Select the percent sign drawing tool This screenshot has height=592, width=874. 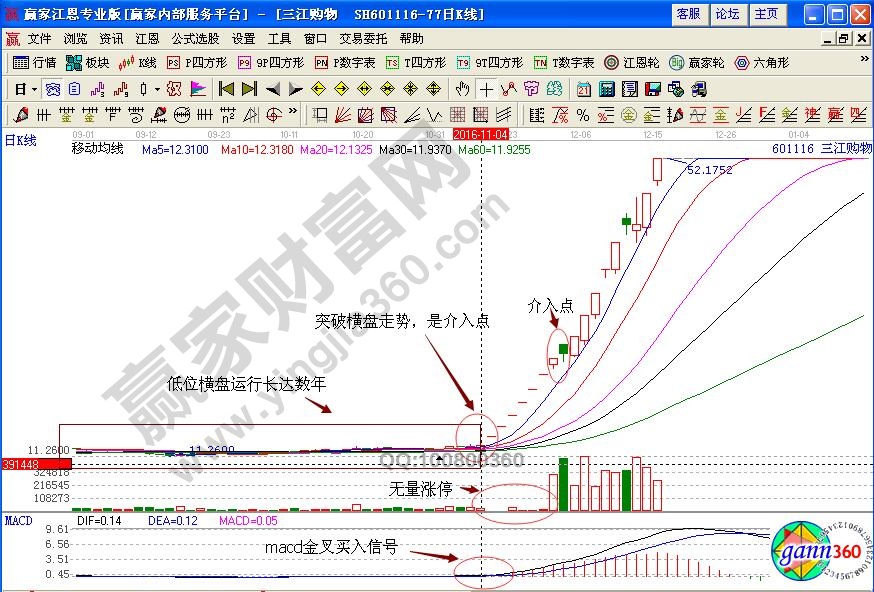(x=582, y=115)
